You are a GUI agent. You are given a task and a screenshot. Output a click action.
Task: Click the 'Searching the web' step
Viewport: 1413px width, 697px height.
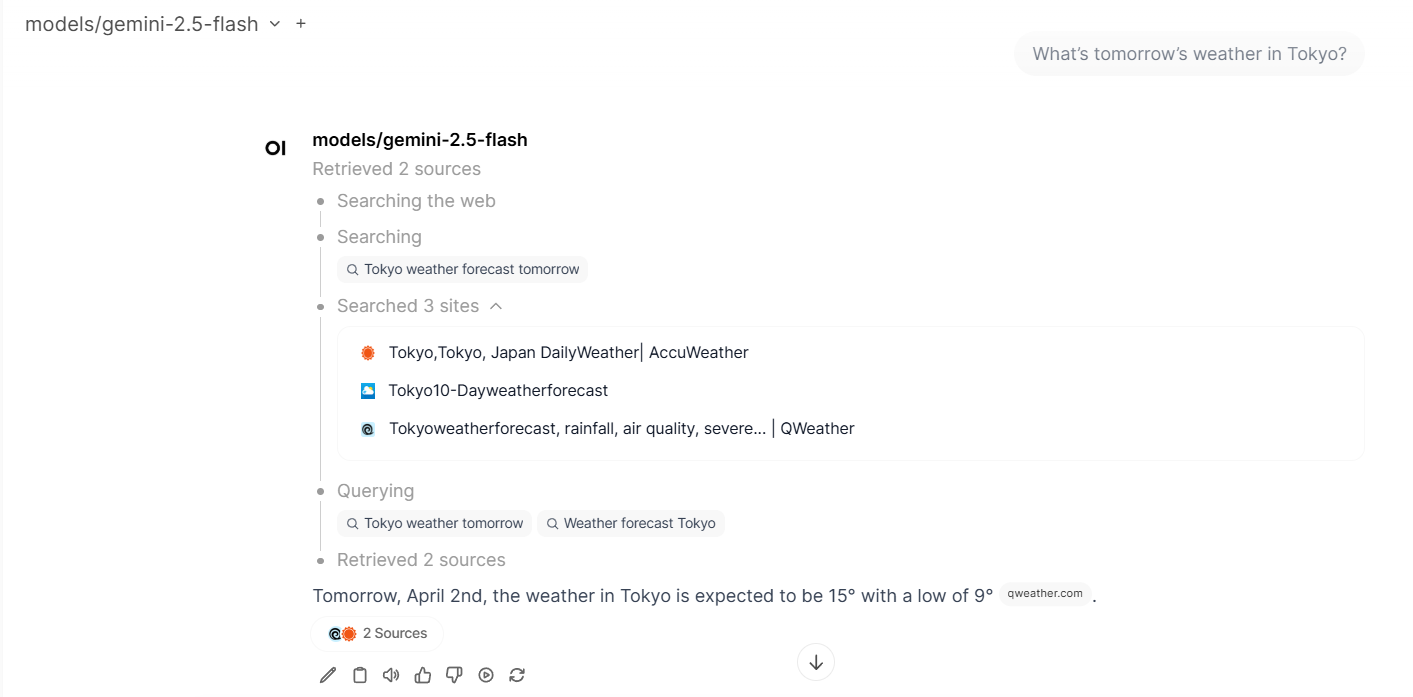[416, 201]
